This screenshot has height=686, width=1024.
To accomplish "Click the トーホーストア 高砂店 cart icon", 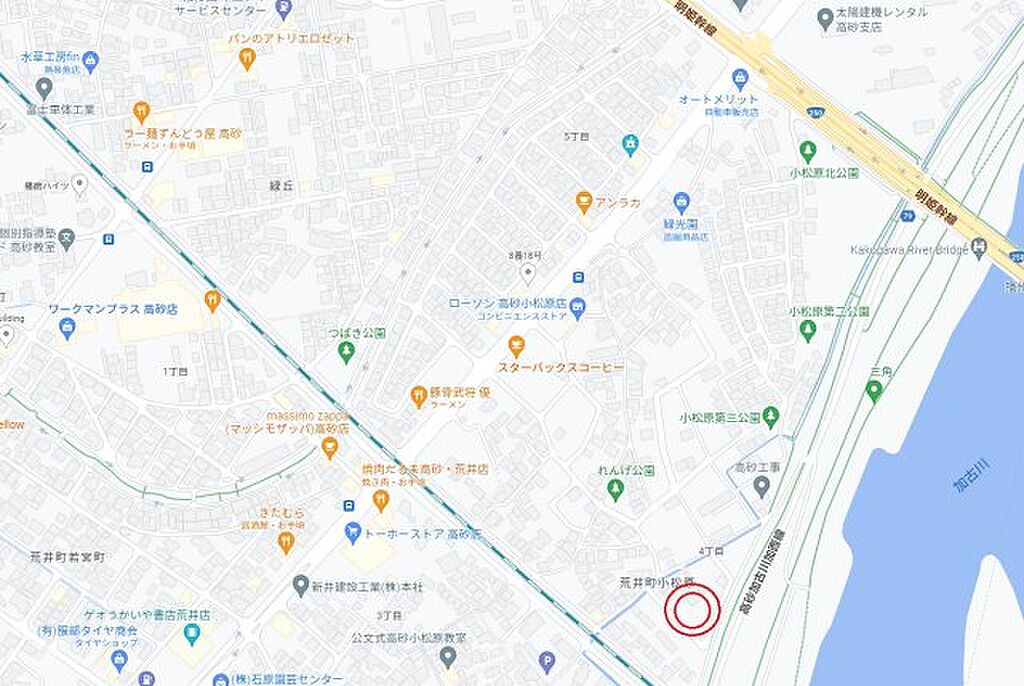I will click(353, 533).
